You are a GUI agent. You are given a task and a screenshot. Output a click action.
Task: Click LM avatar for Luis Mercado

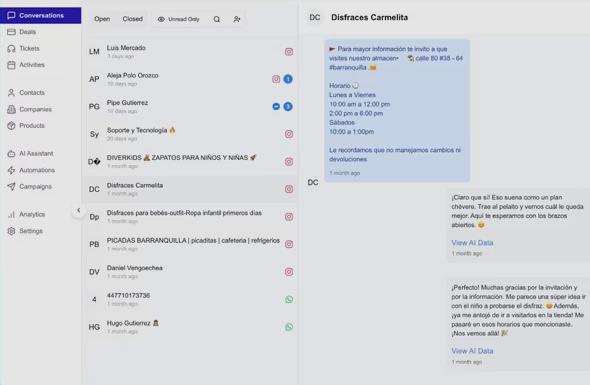[94, 52]
